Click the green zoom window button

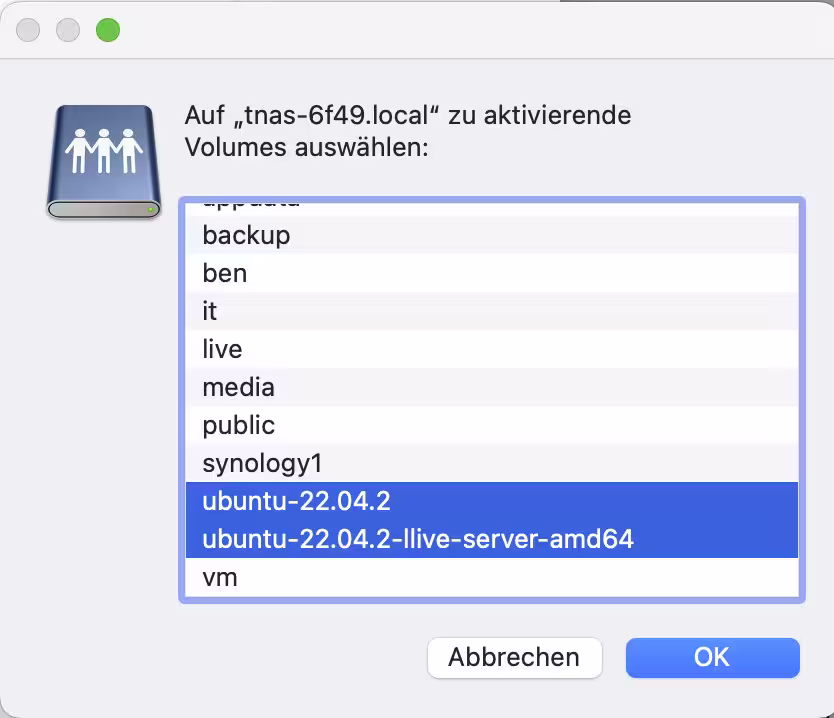click(x=108, y=30)
